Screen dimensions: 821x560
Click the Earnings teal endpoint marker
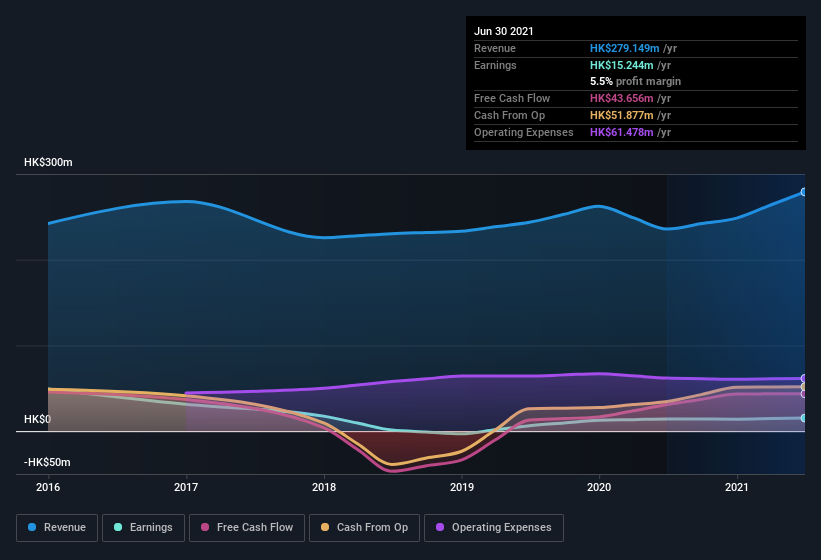coord(803,418)
